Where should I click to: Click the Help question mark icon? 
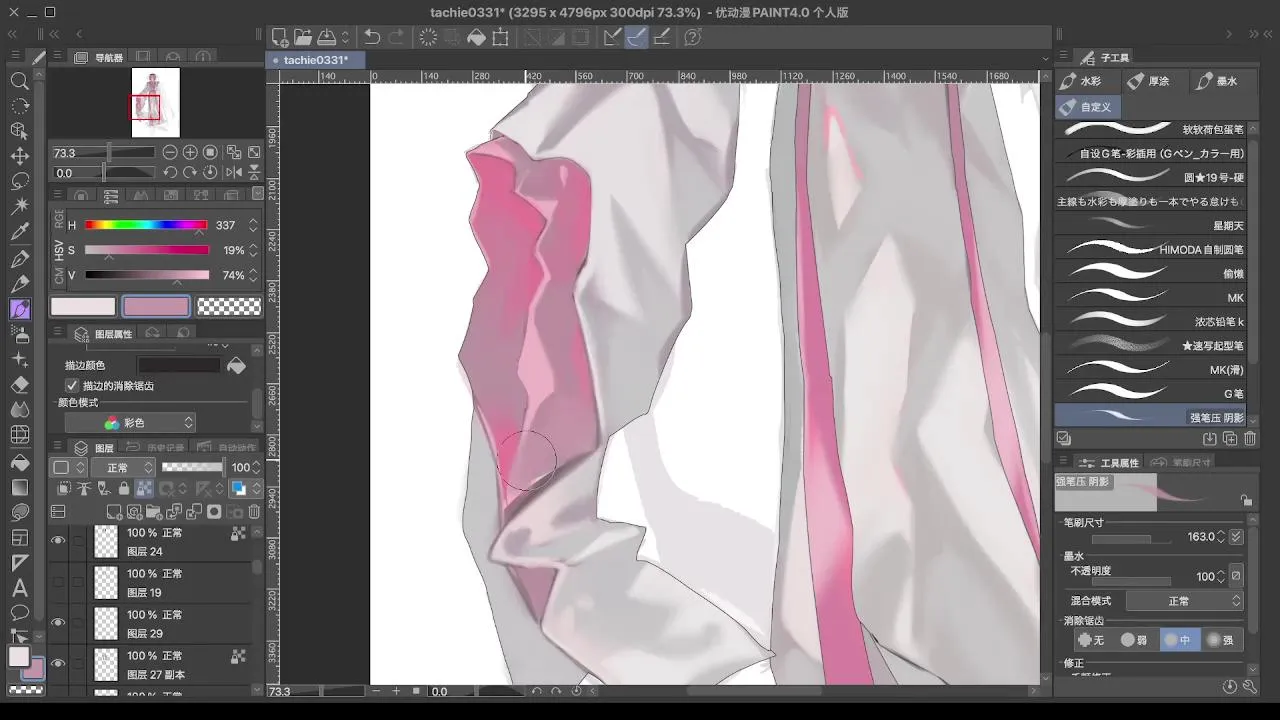(693, 37)
